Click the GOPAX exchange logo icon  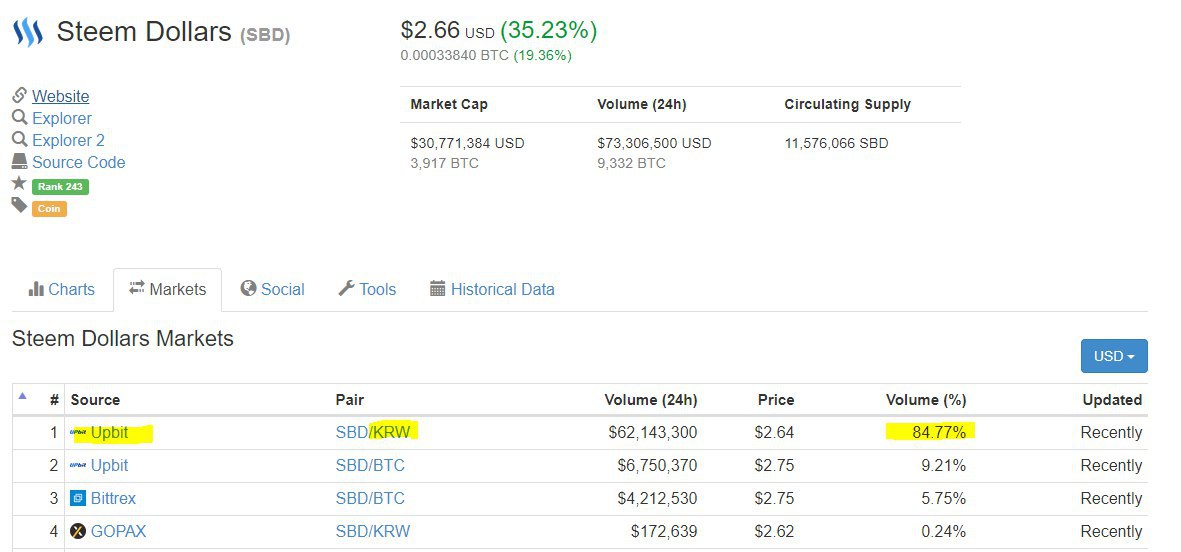pos(78,532)
